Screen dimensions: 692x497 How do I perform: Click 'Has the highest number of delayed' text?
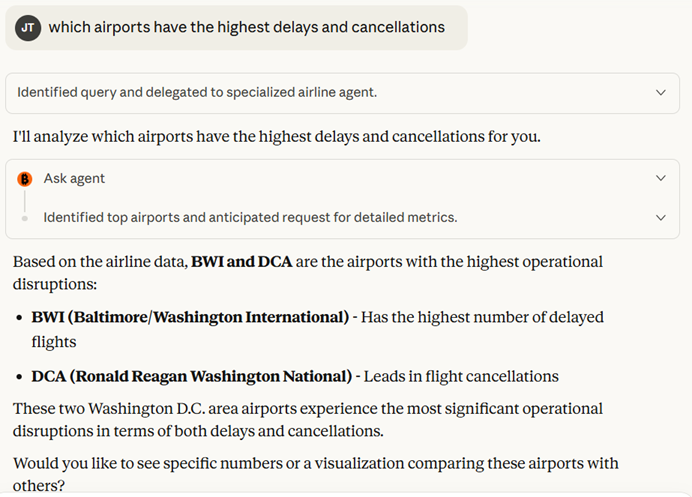pyautogui.click(x=482, y=317)
